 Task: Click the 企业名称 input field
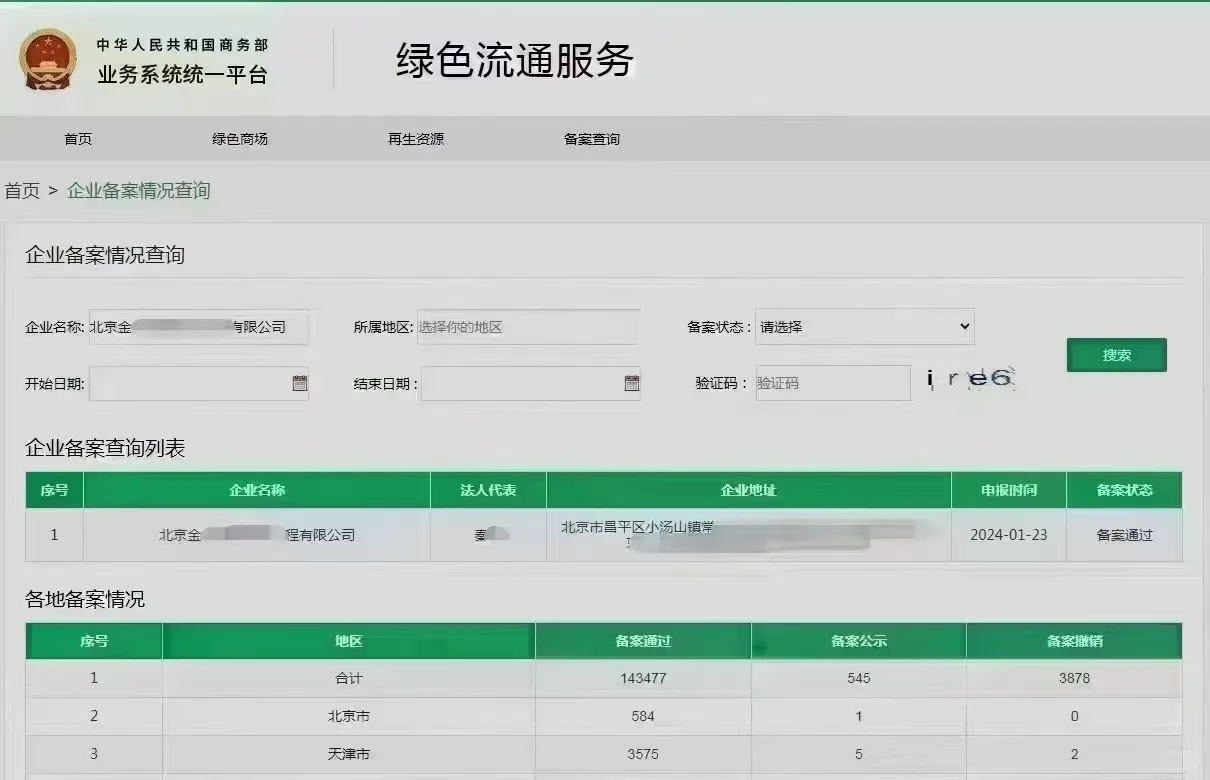tap(198, 326)
